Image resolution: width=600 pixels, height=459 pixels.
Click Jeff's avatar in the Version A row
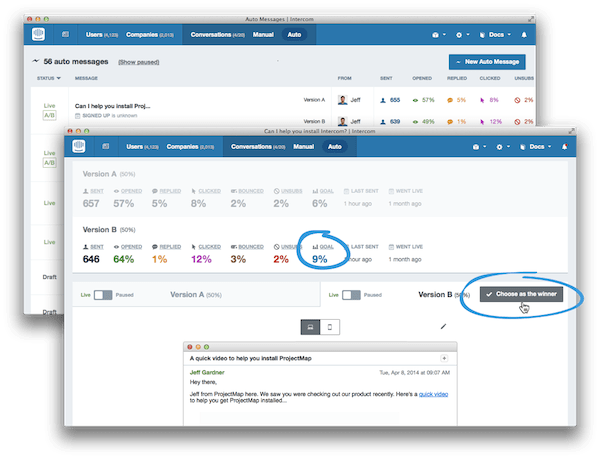coord(343,100)
